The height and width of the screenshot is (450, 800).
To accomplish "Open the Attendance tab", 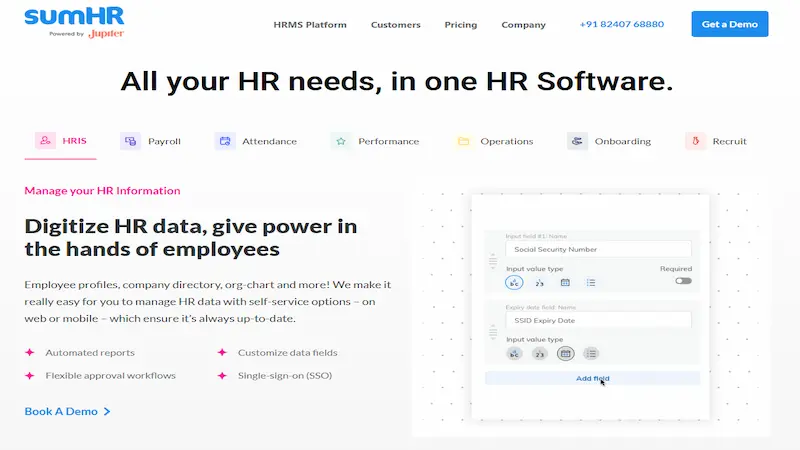I will tap(256, 141).
